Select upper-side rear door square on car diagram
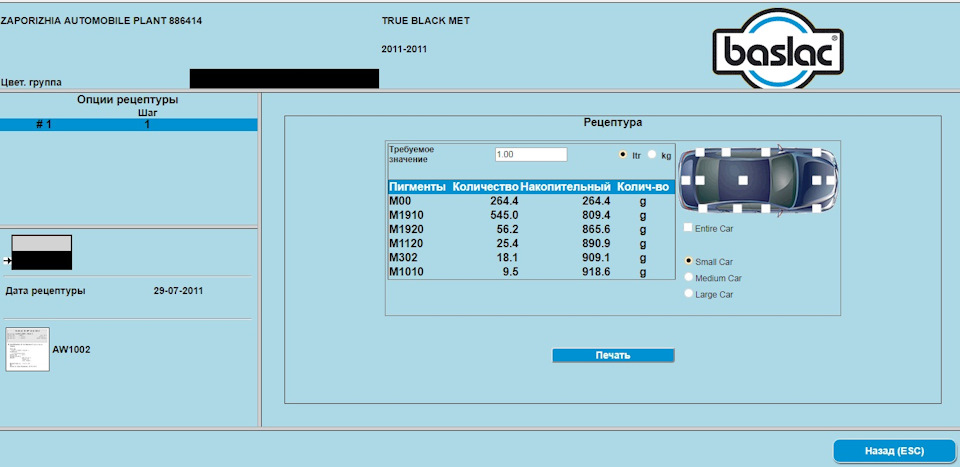This screenshot has height=467, width=960. click(x=726, y=152)
